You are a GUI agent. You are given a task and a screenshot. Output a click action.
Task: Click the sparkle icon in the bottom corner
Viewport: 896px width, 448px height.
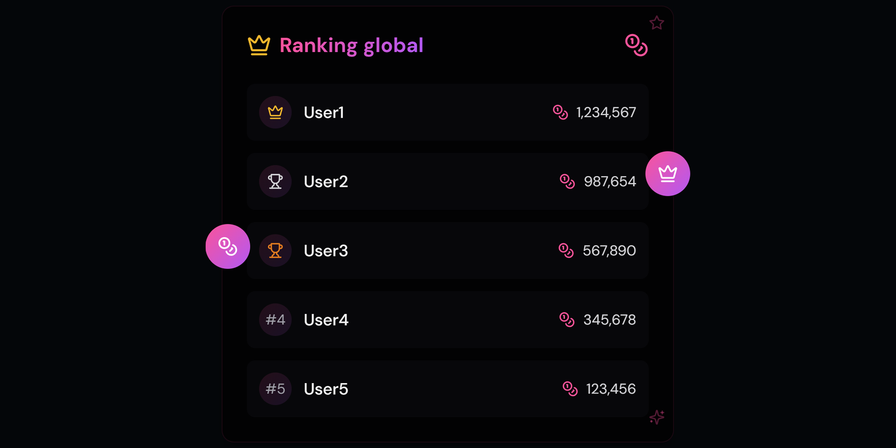657,417
